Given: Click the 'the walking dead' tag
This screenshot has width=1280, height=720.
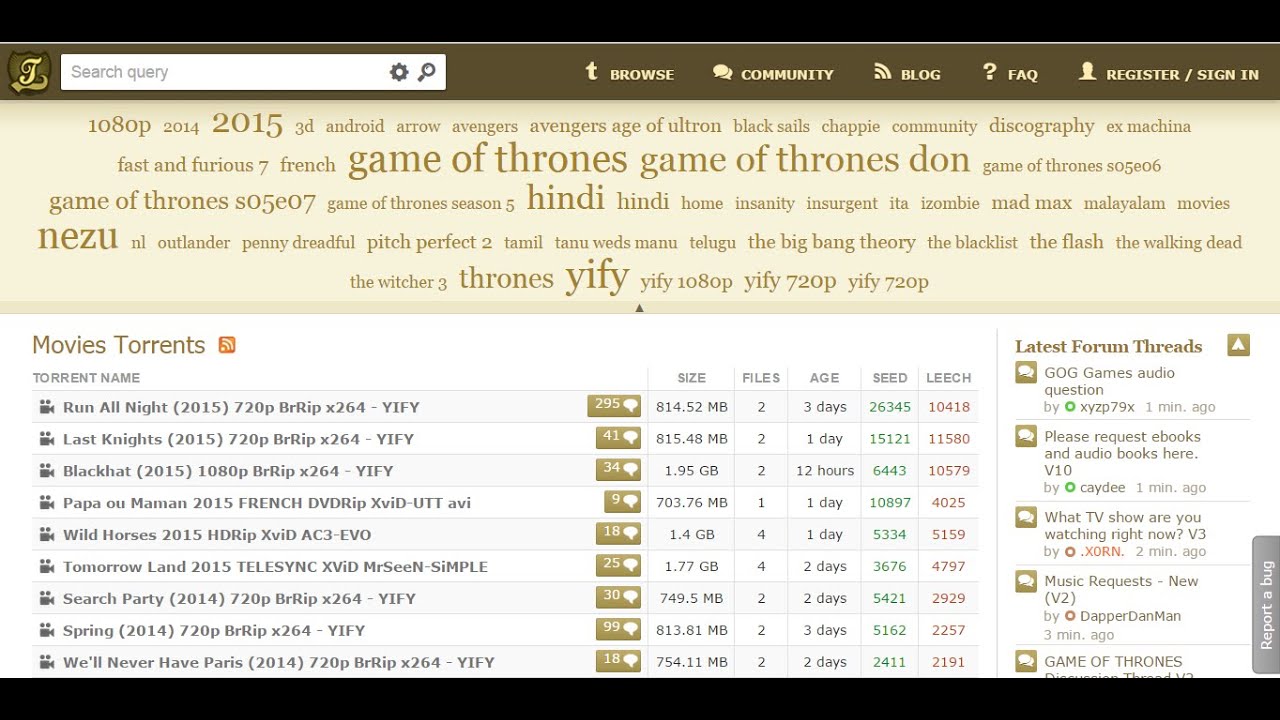Looking at the screenshot, I should tap(1179, 243).
